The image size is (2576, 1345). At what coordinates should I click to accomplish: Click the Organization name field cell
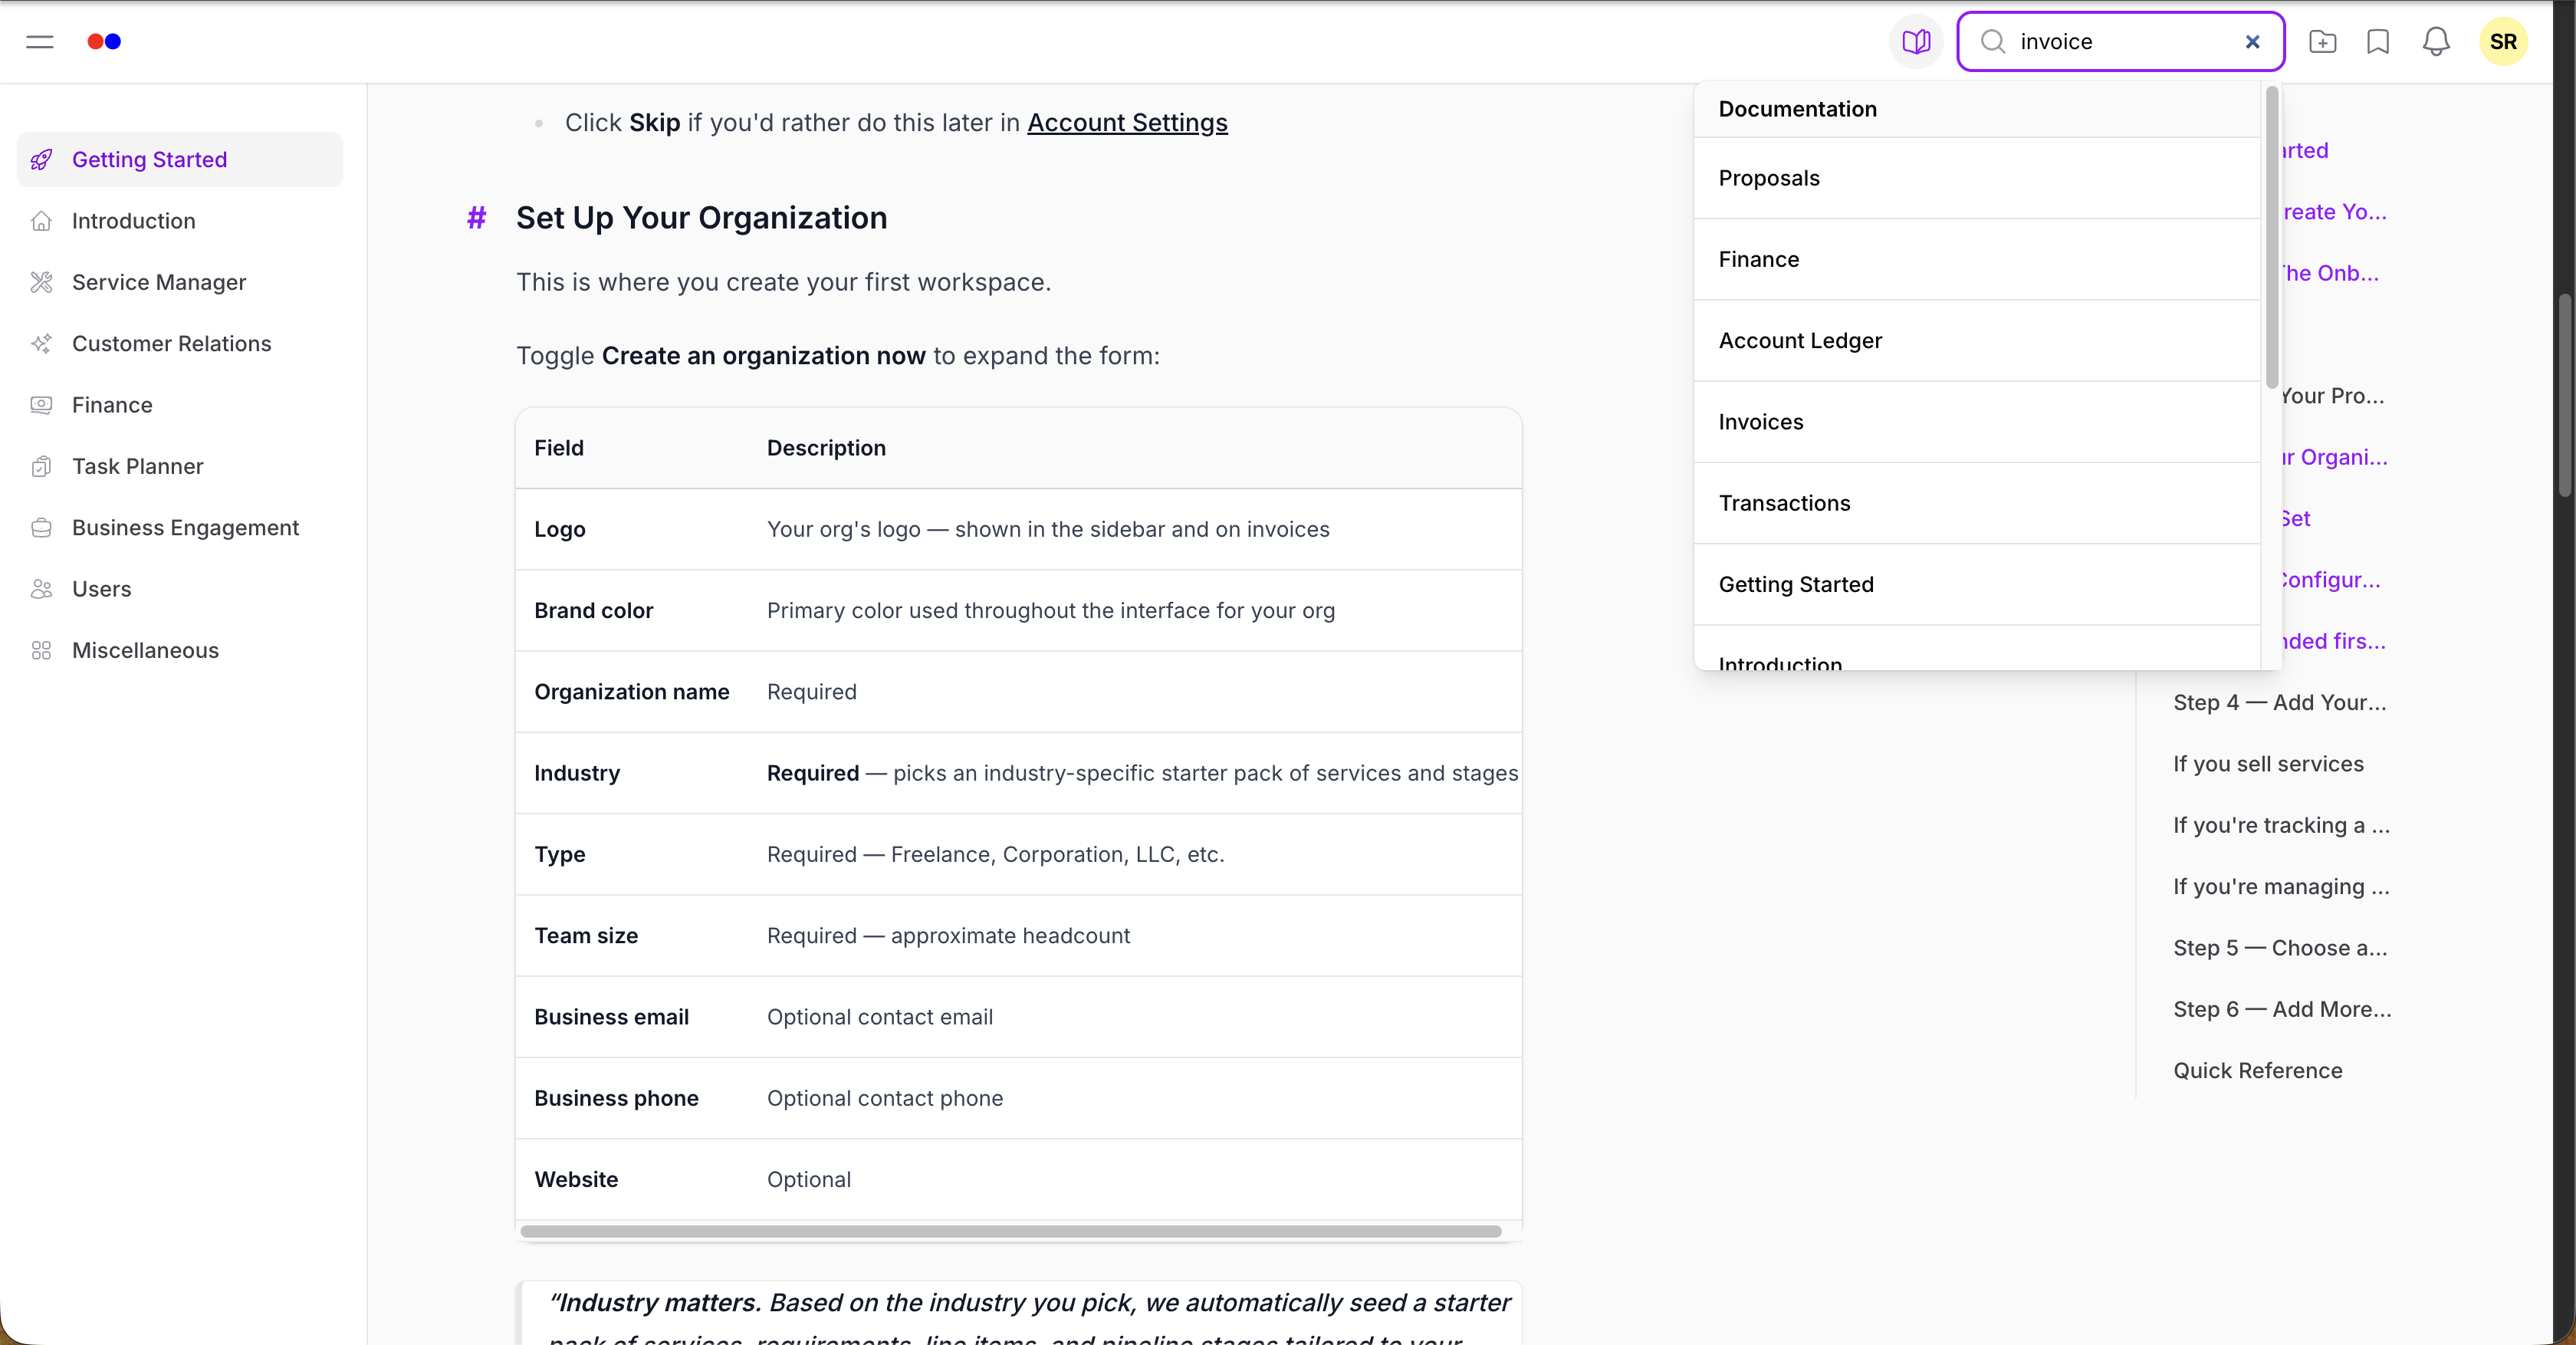point(631,692)
